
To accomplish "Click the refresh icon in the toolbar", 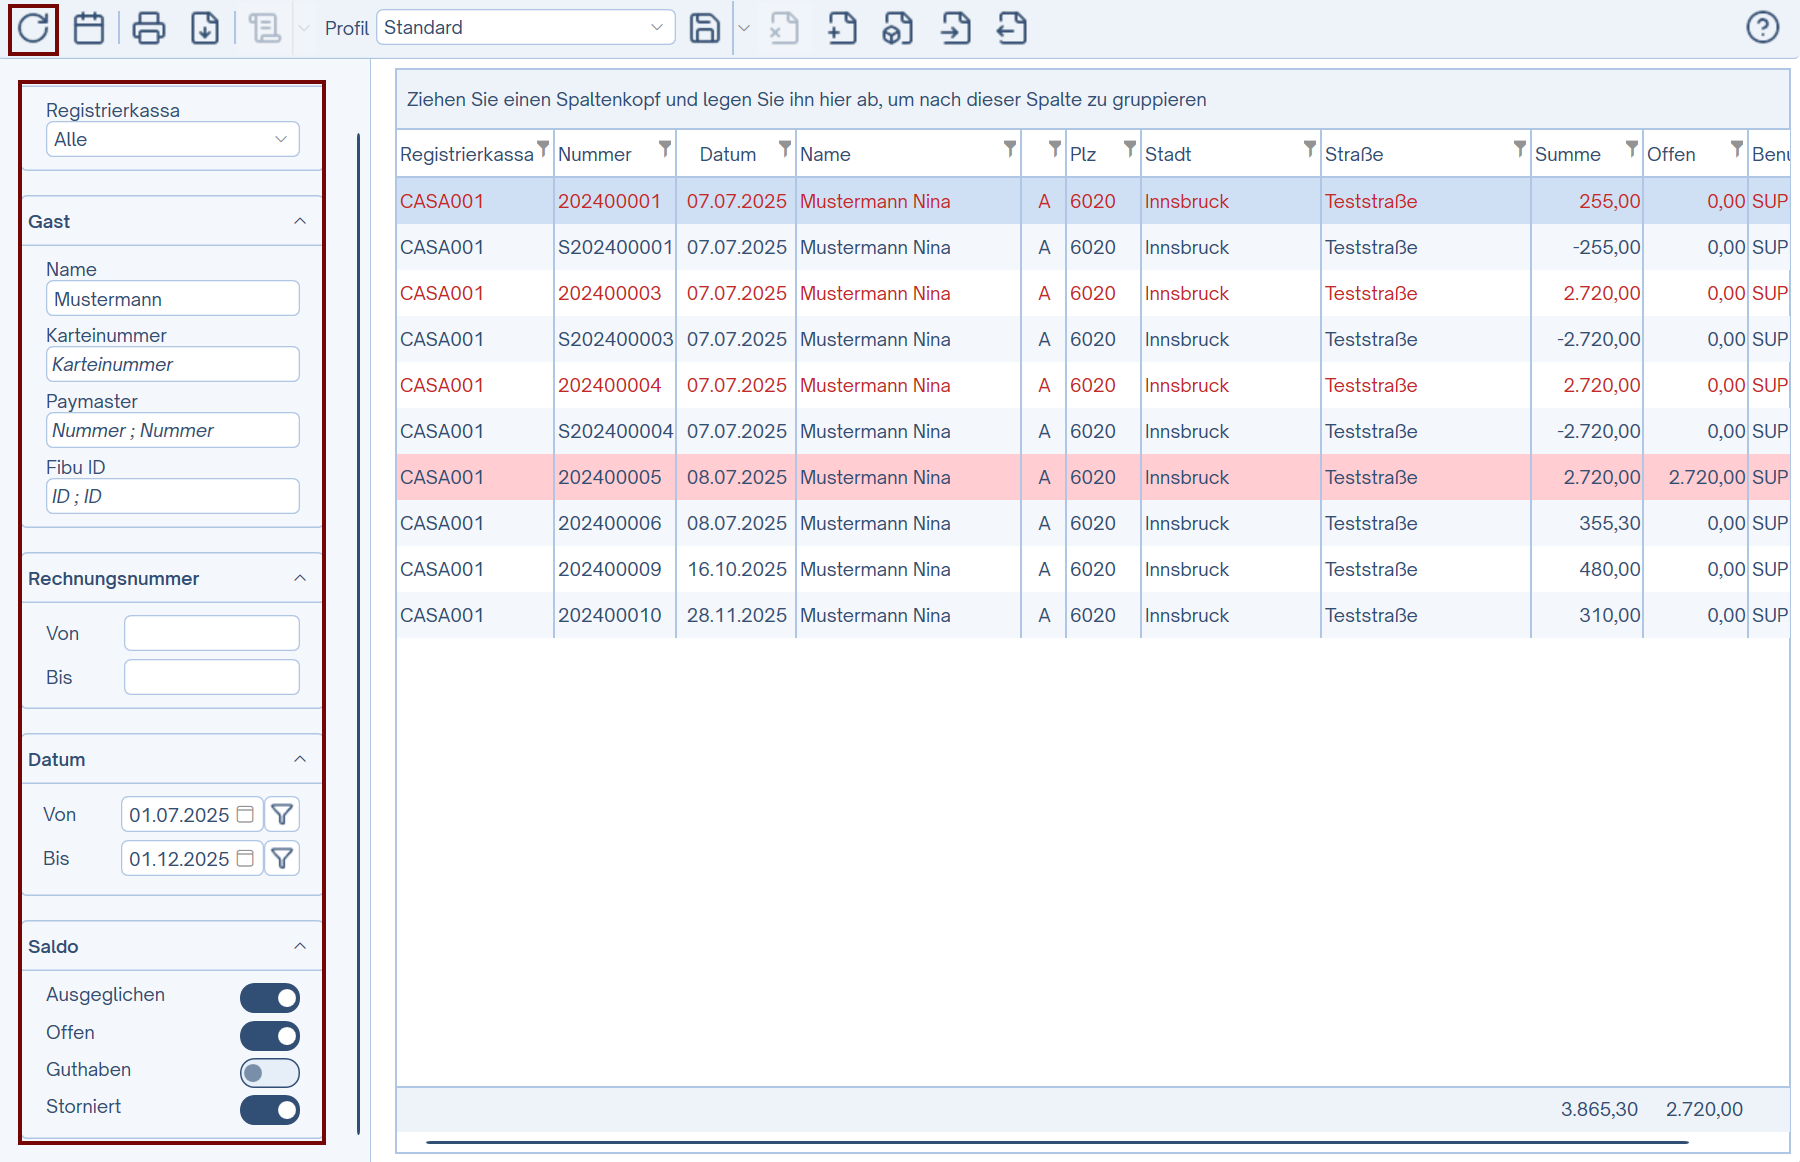I will tap(33, 28).
